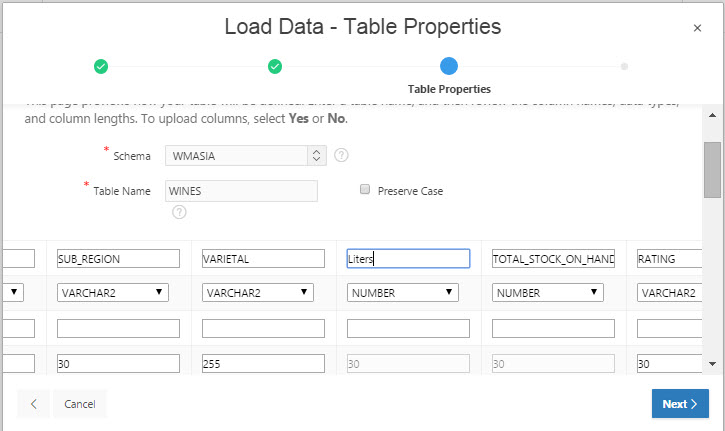Close the Load Data dialog
Viewport: 725px width, 431px height.
[697, 28]
